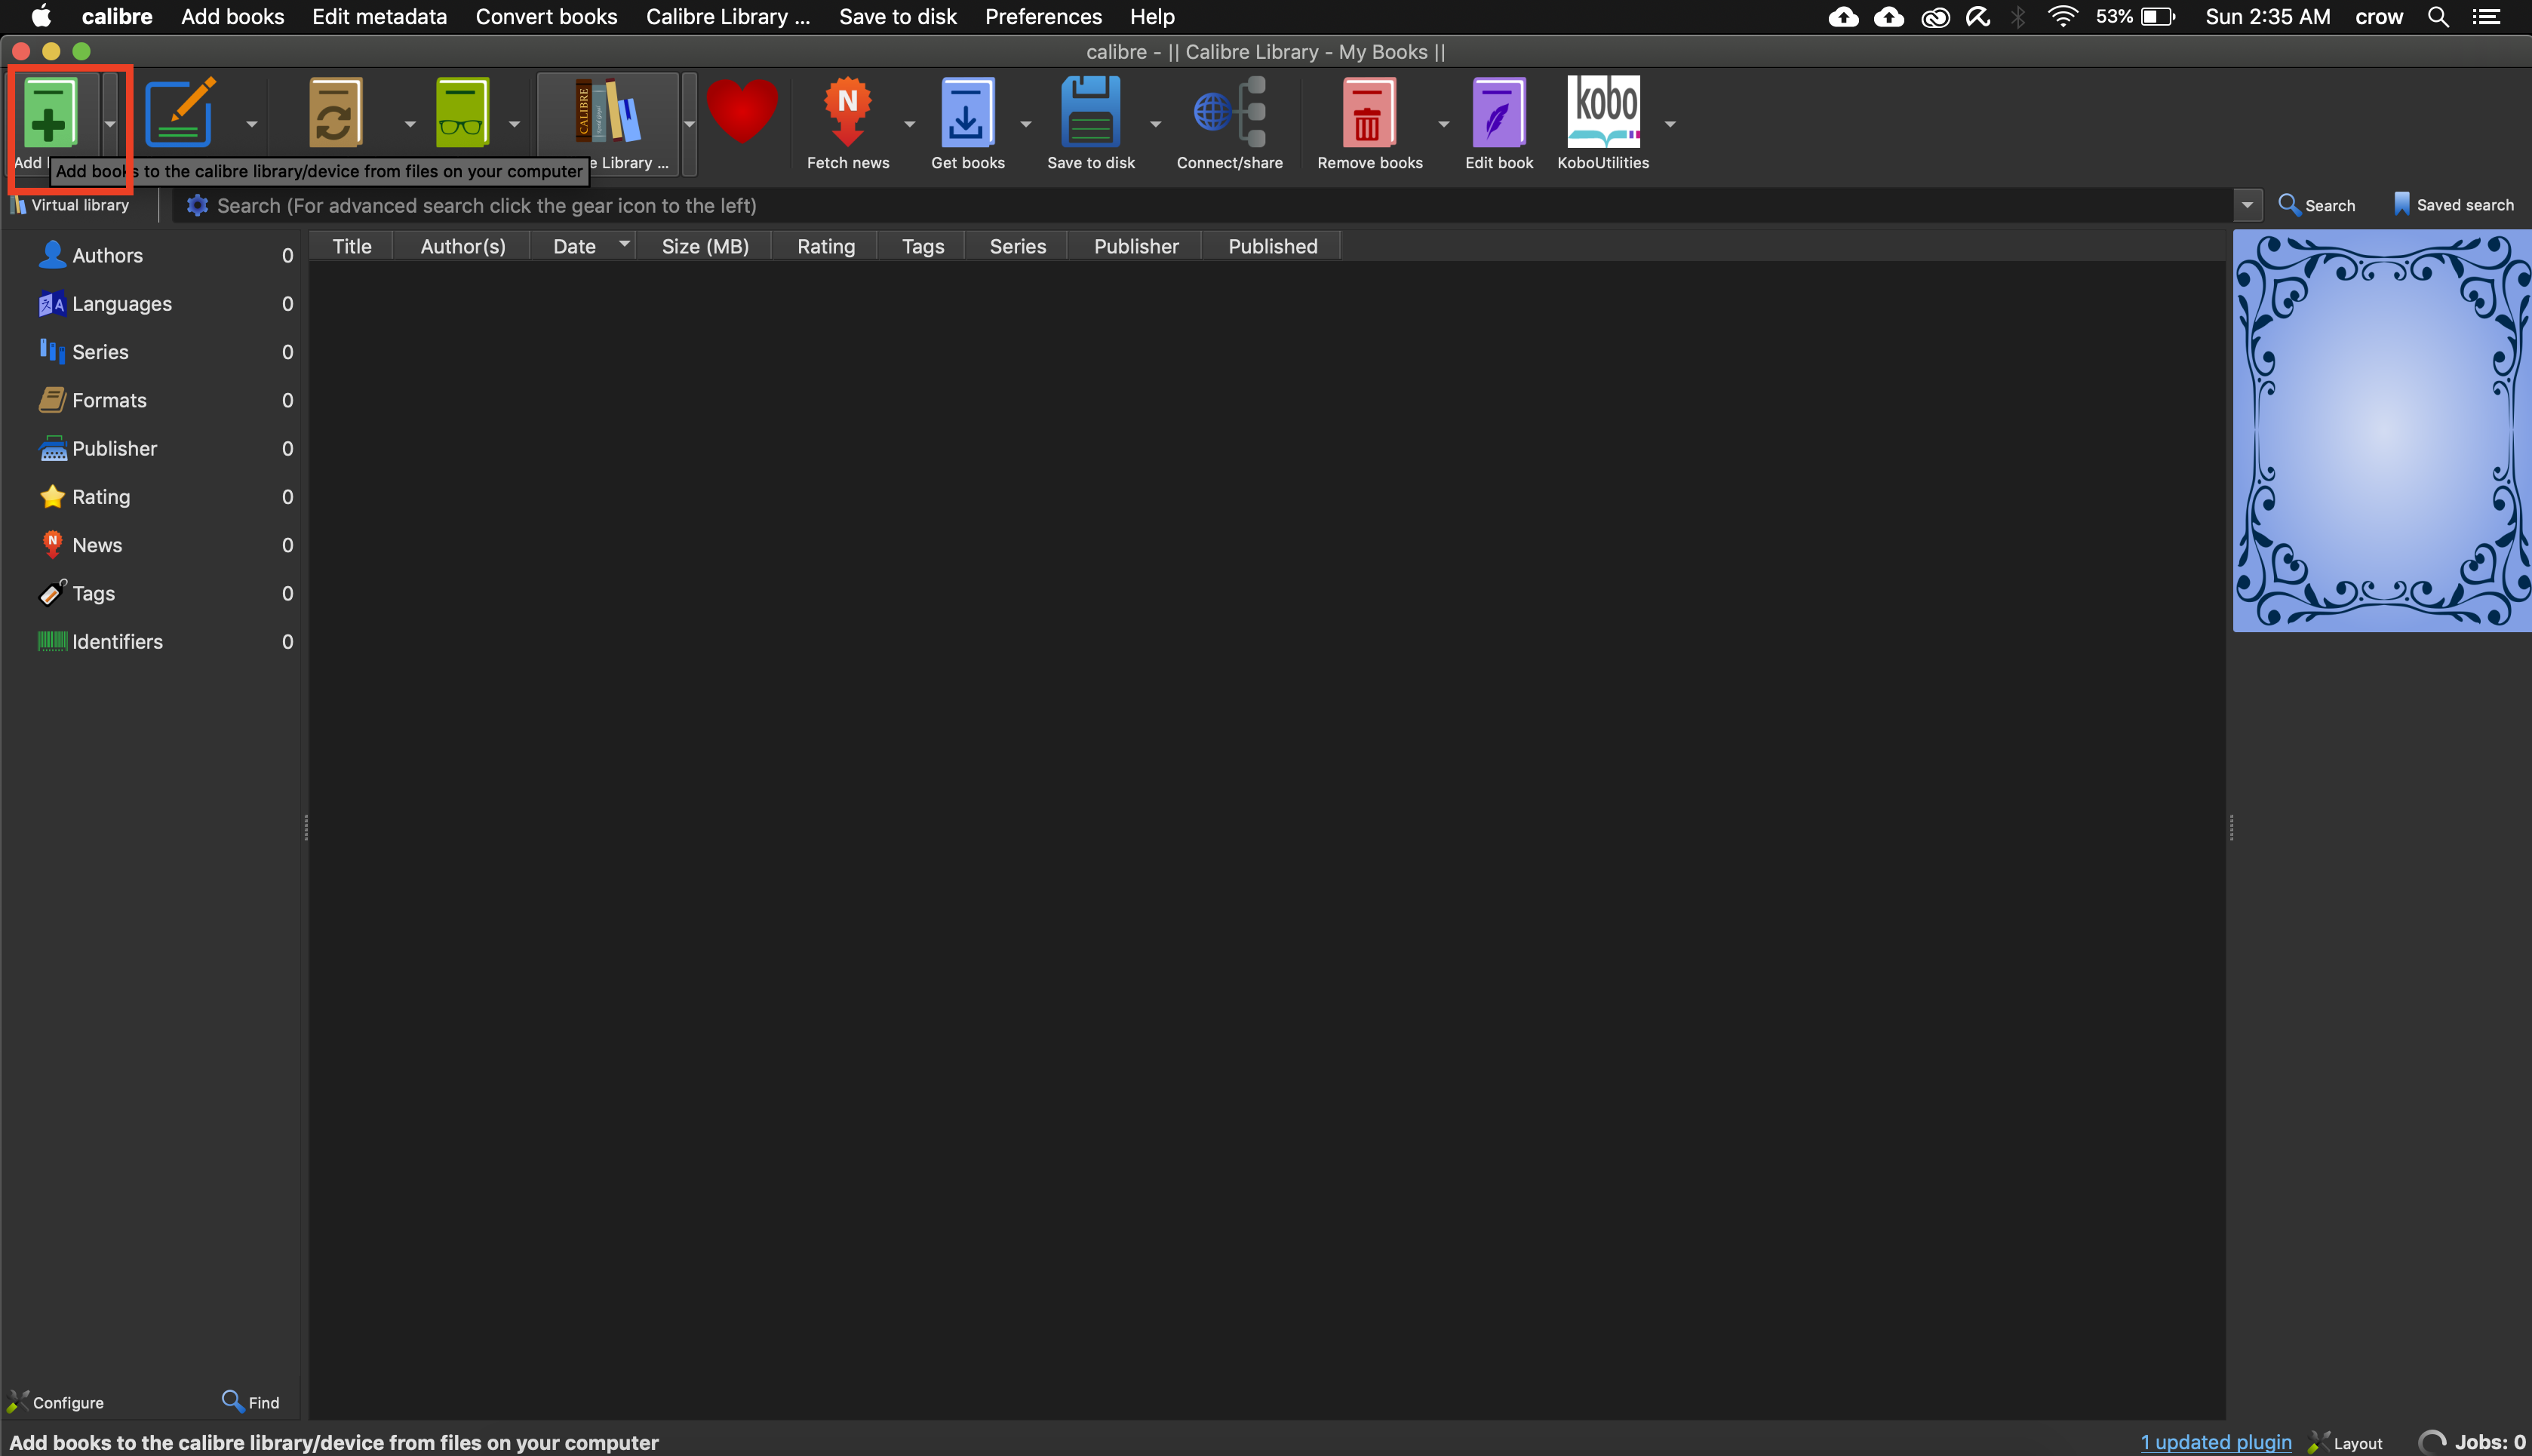The height and width of the screenshot is (1456, 2532).
Task: Open the advanced search gear icon
Action: click(x=197, y=205)
